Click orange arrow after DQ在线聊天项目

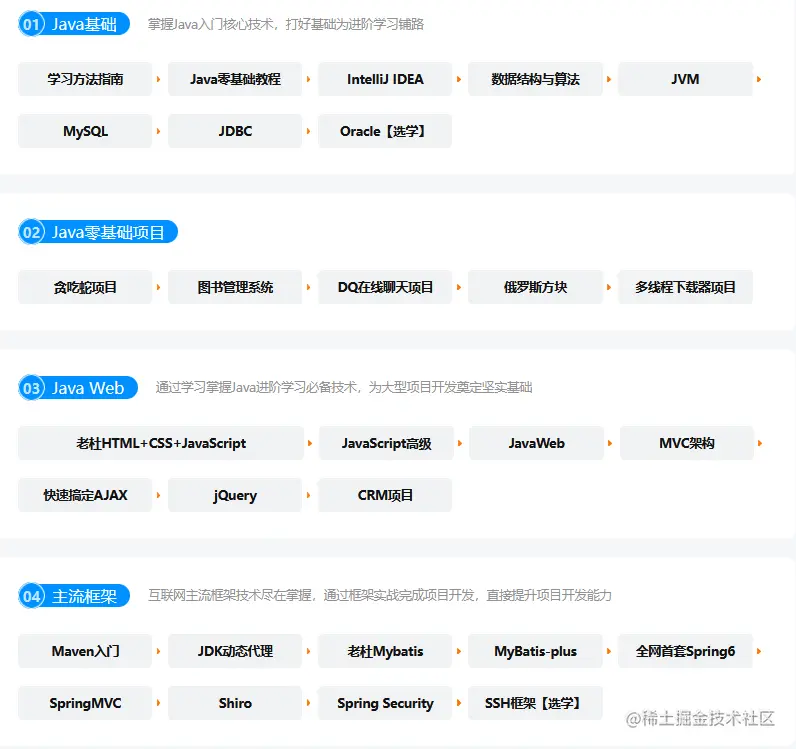(x=458, y=287)
